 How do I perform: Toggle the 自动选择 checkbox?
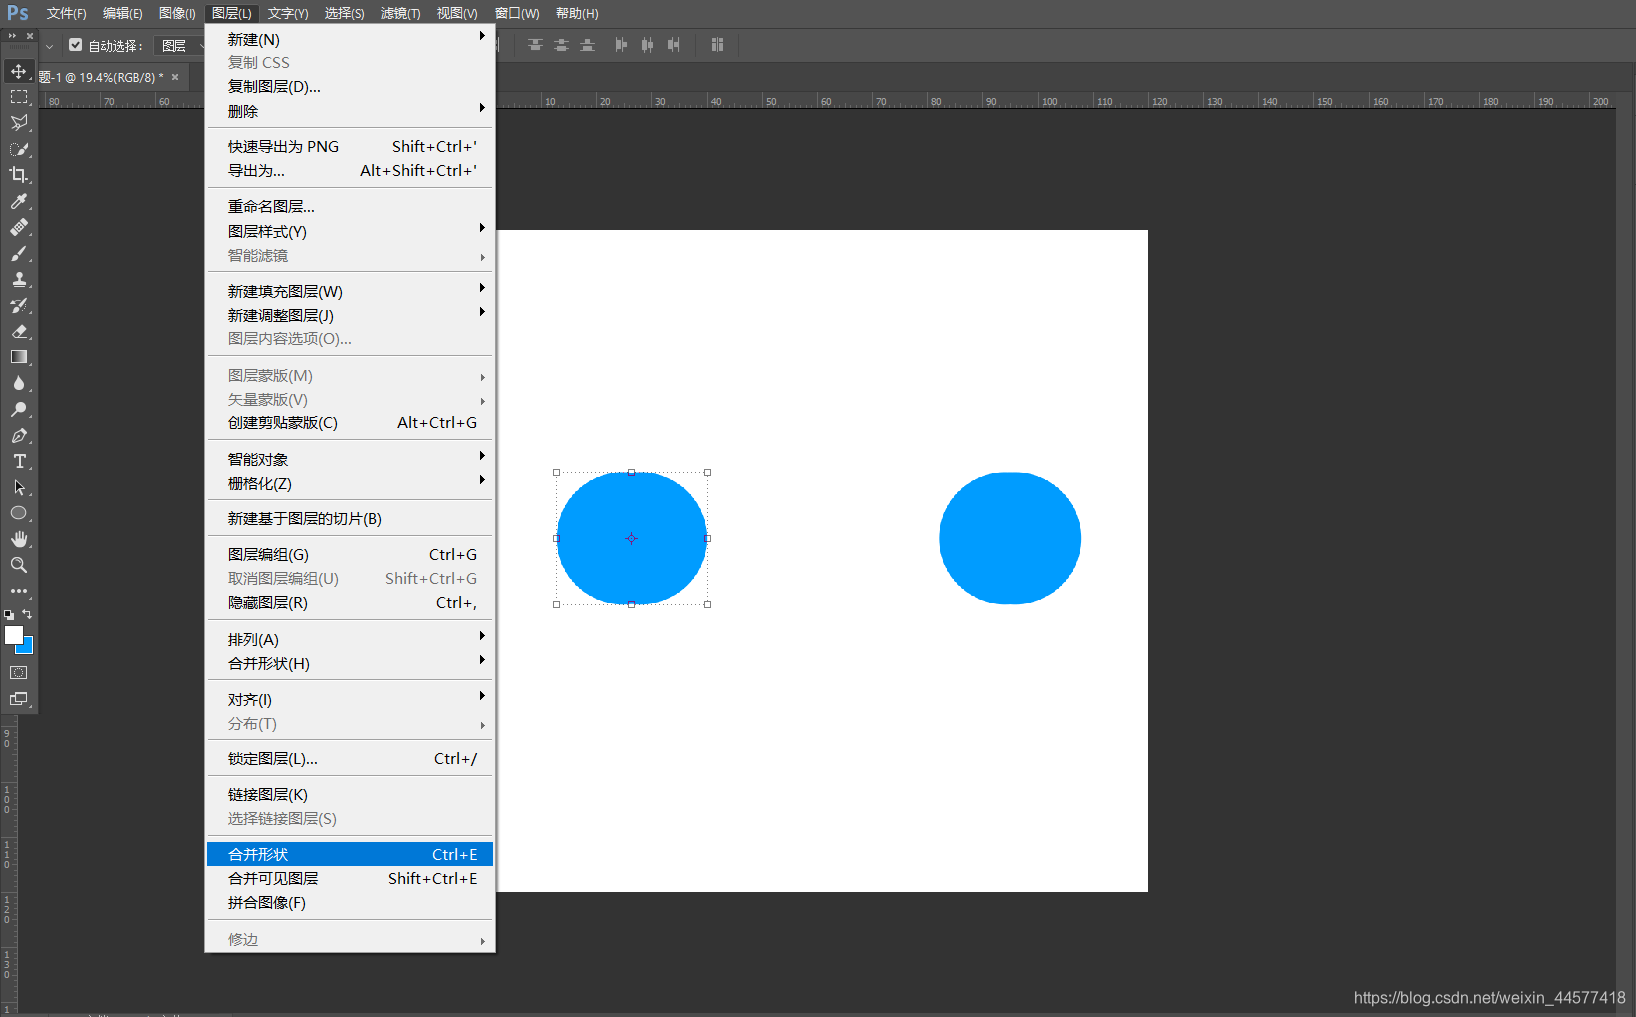(x=76, y=45)
